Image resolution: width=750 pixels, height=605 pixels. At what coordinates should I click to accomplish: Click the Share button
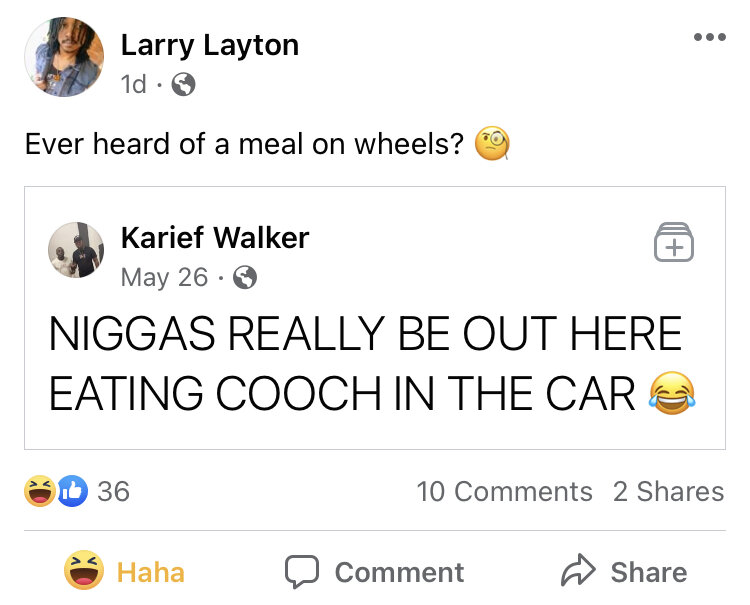(624, 571)
